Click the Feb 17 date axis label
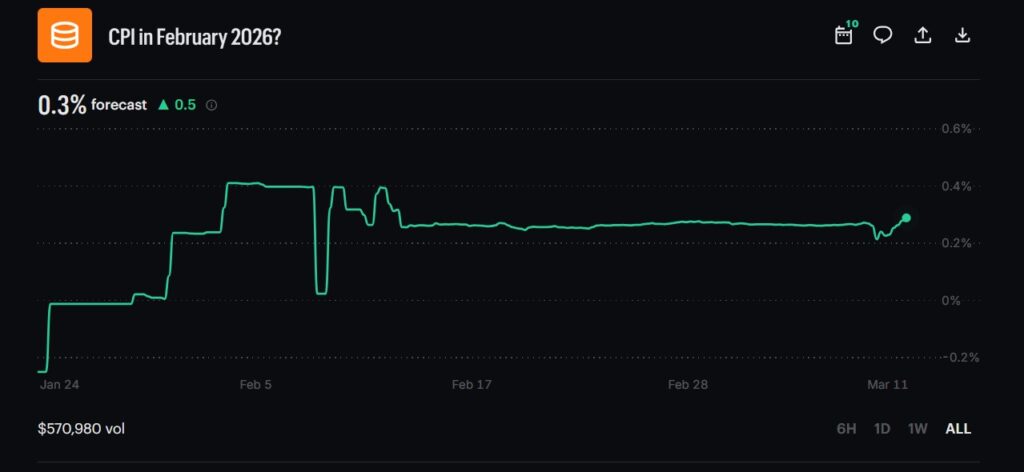 pyautogui.click(x=472, y=384)
